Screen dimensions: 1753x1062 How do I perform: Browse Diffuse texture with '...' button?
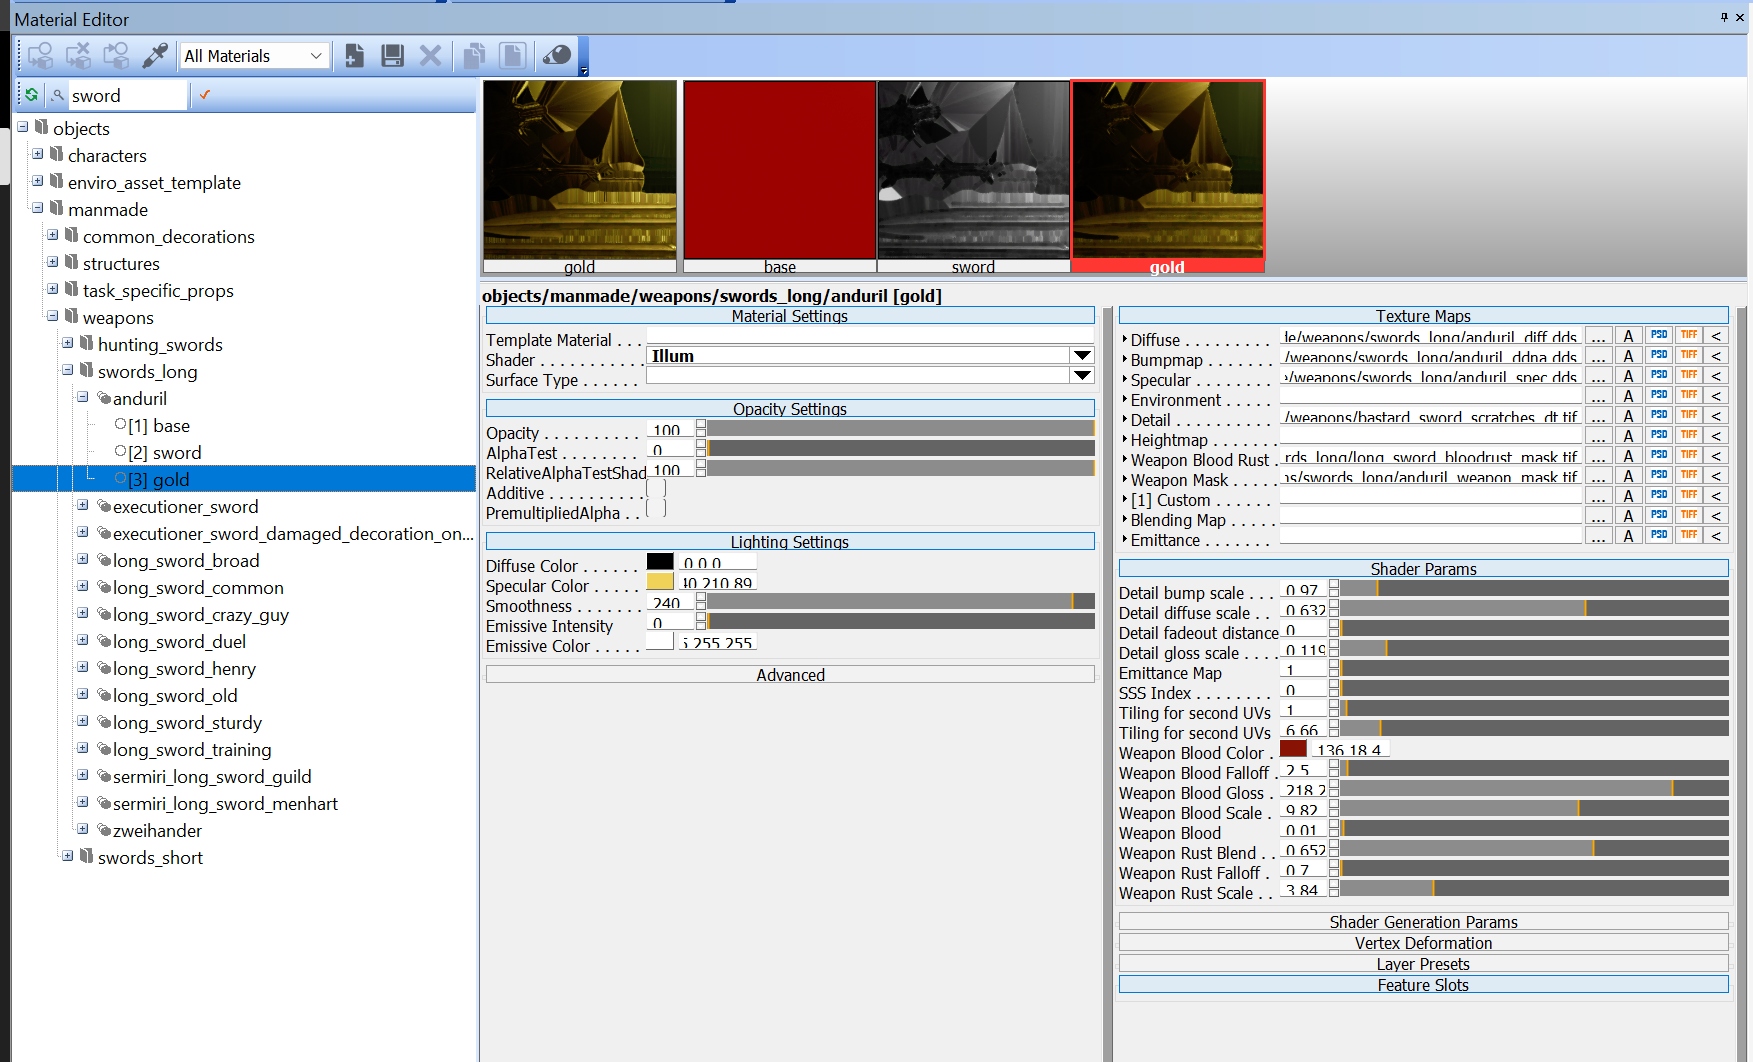1599,337
